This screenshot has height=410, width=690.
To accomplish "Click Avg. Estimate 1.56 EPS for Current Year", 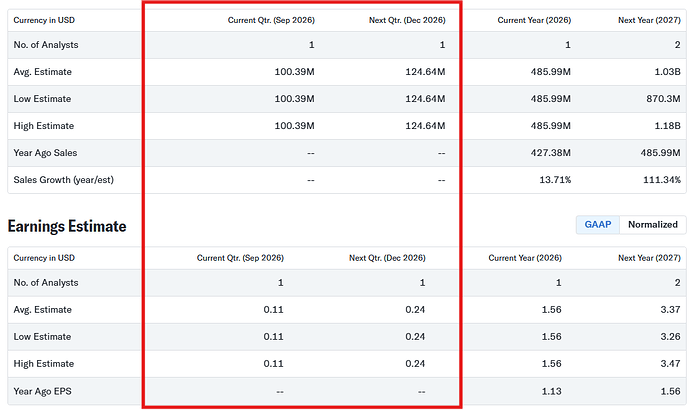I will (x=551, y=310).
